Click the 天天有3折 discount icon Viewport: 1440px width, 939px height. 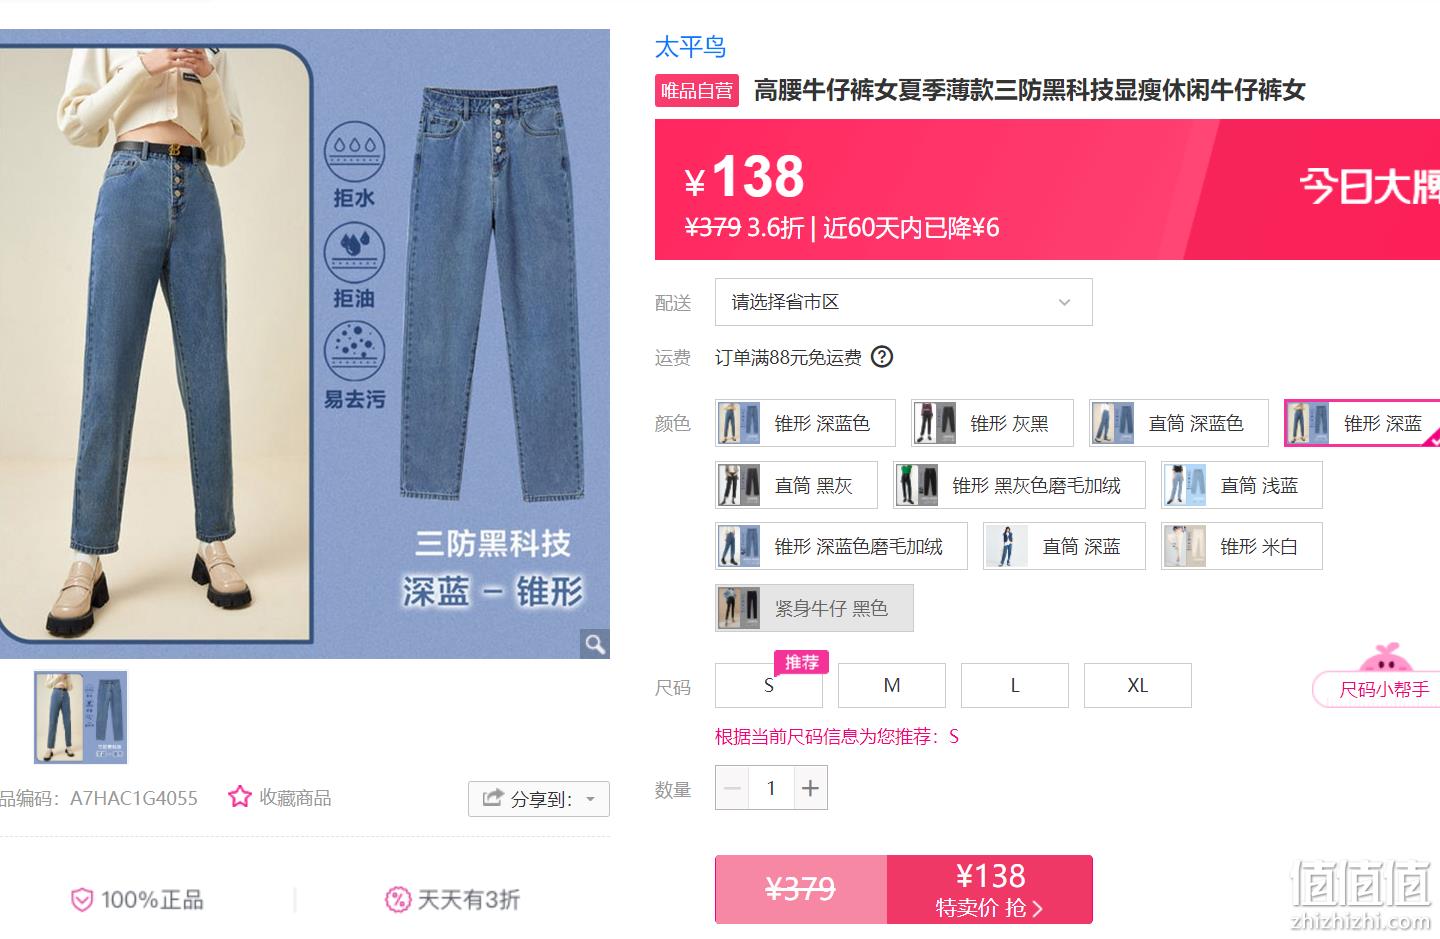pos(397,900)
